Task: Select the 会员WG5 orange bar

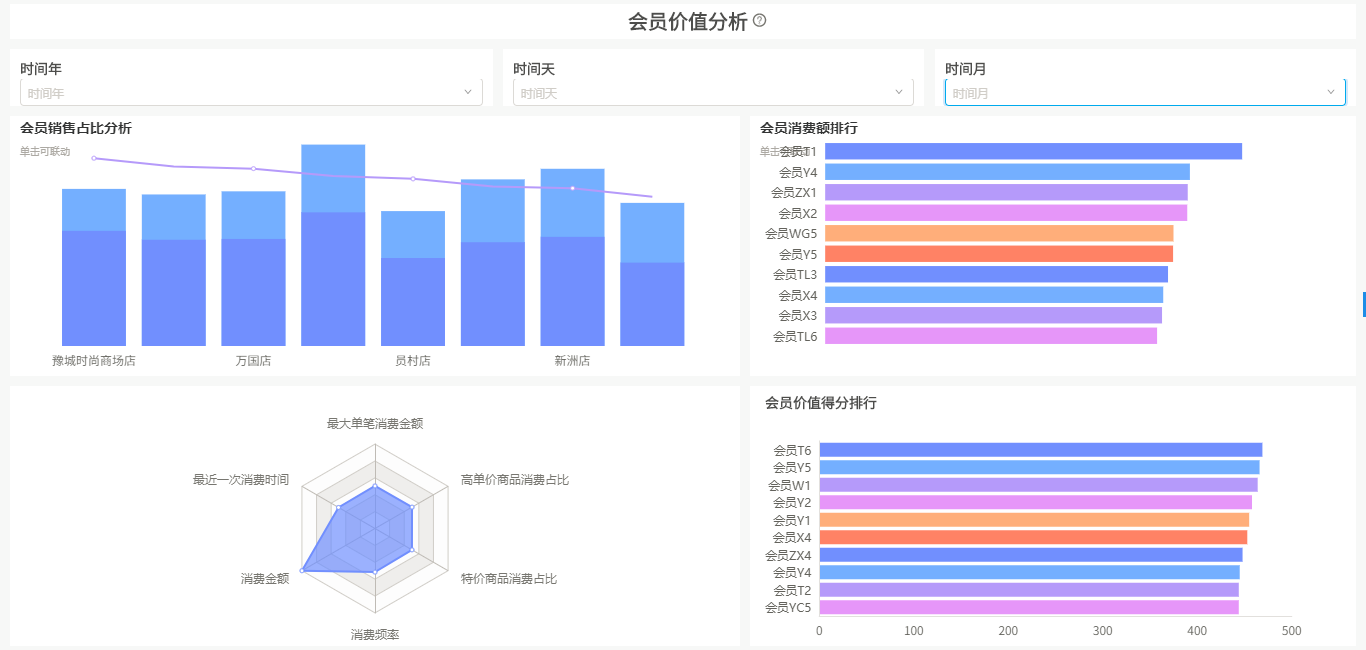Action: tap(999, 233)
